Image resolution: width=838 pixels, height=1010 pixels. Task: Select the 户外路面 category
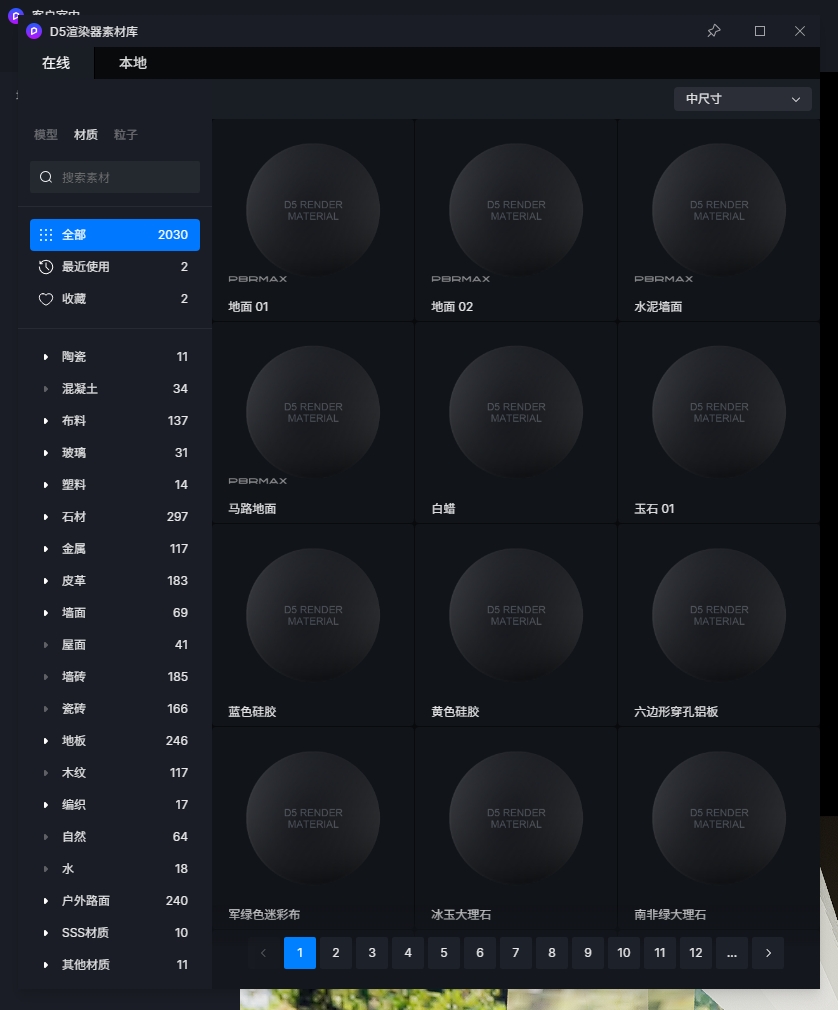[x=86, y=901]
